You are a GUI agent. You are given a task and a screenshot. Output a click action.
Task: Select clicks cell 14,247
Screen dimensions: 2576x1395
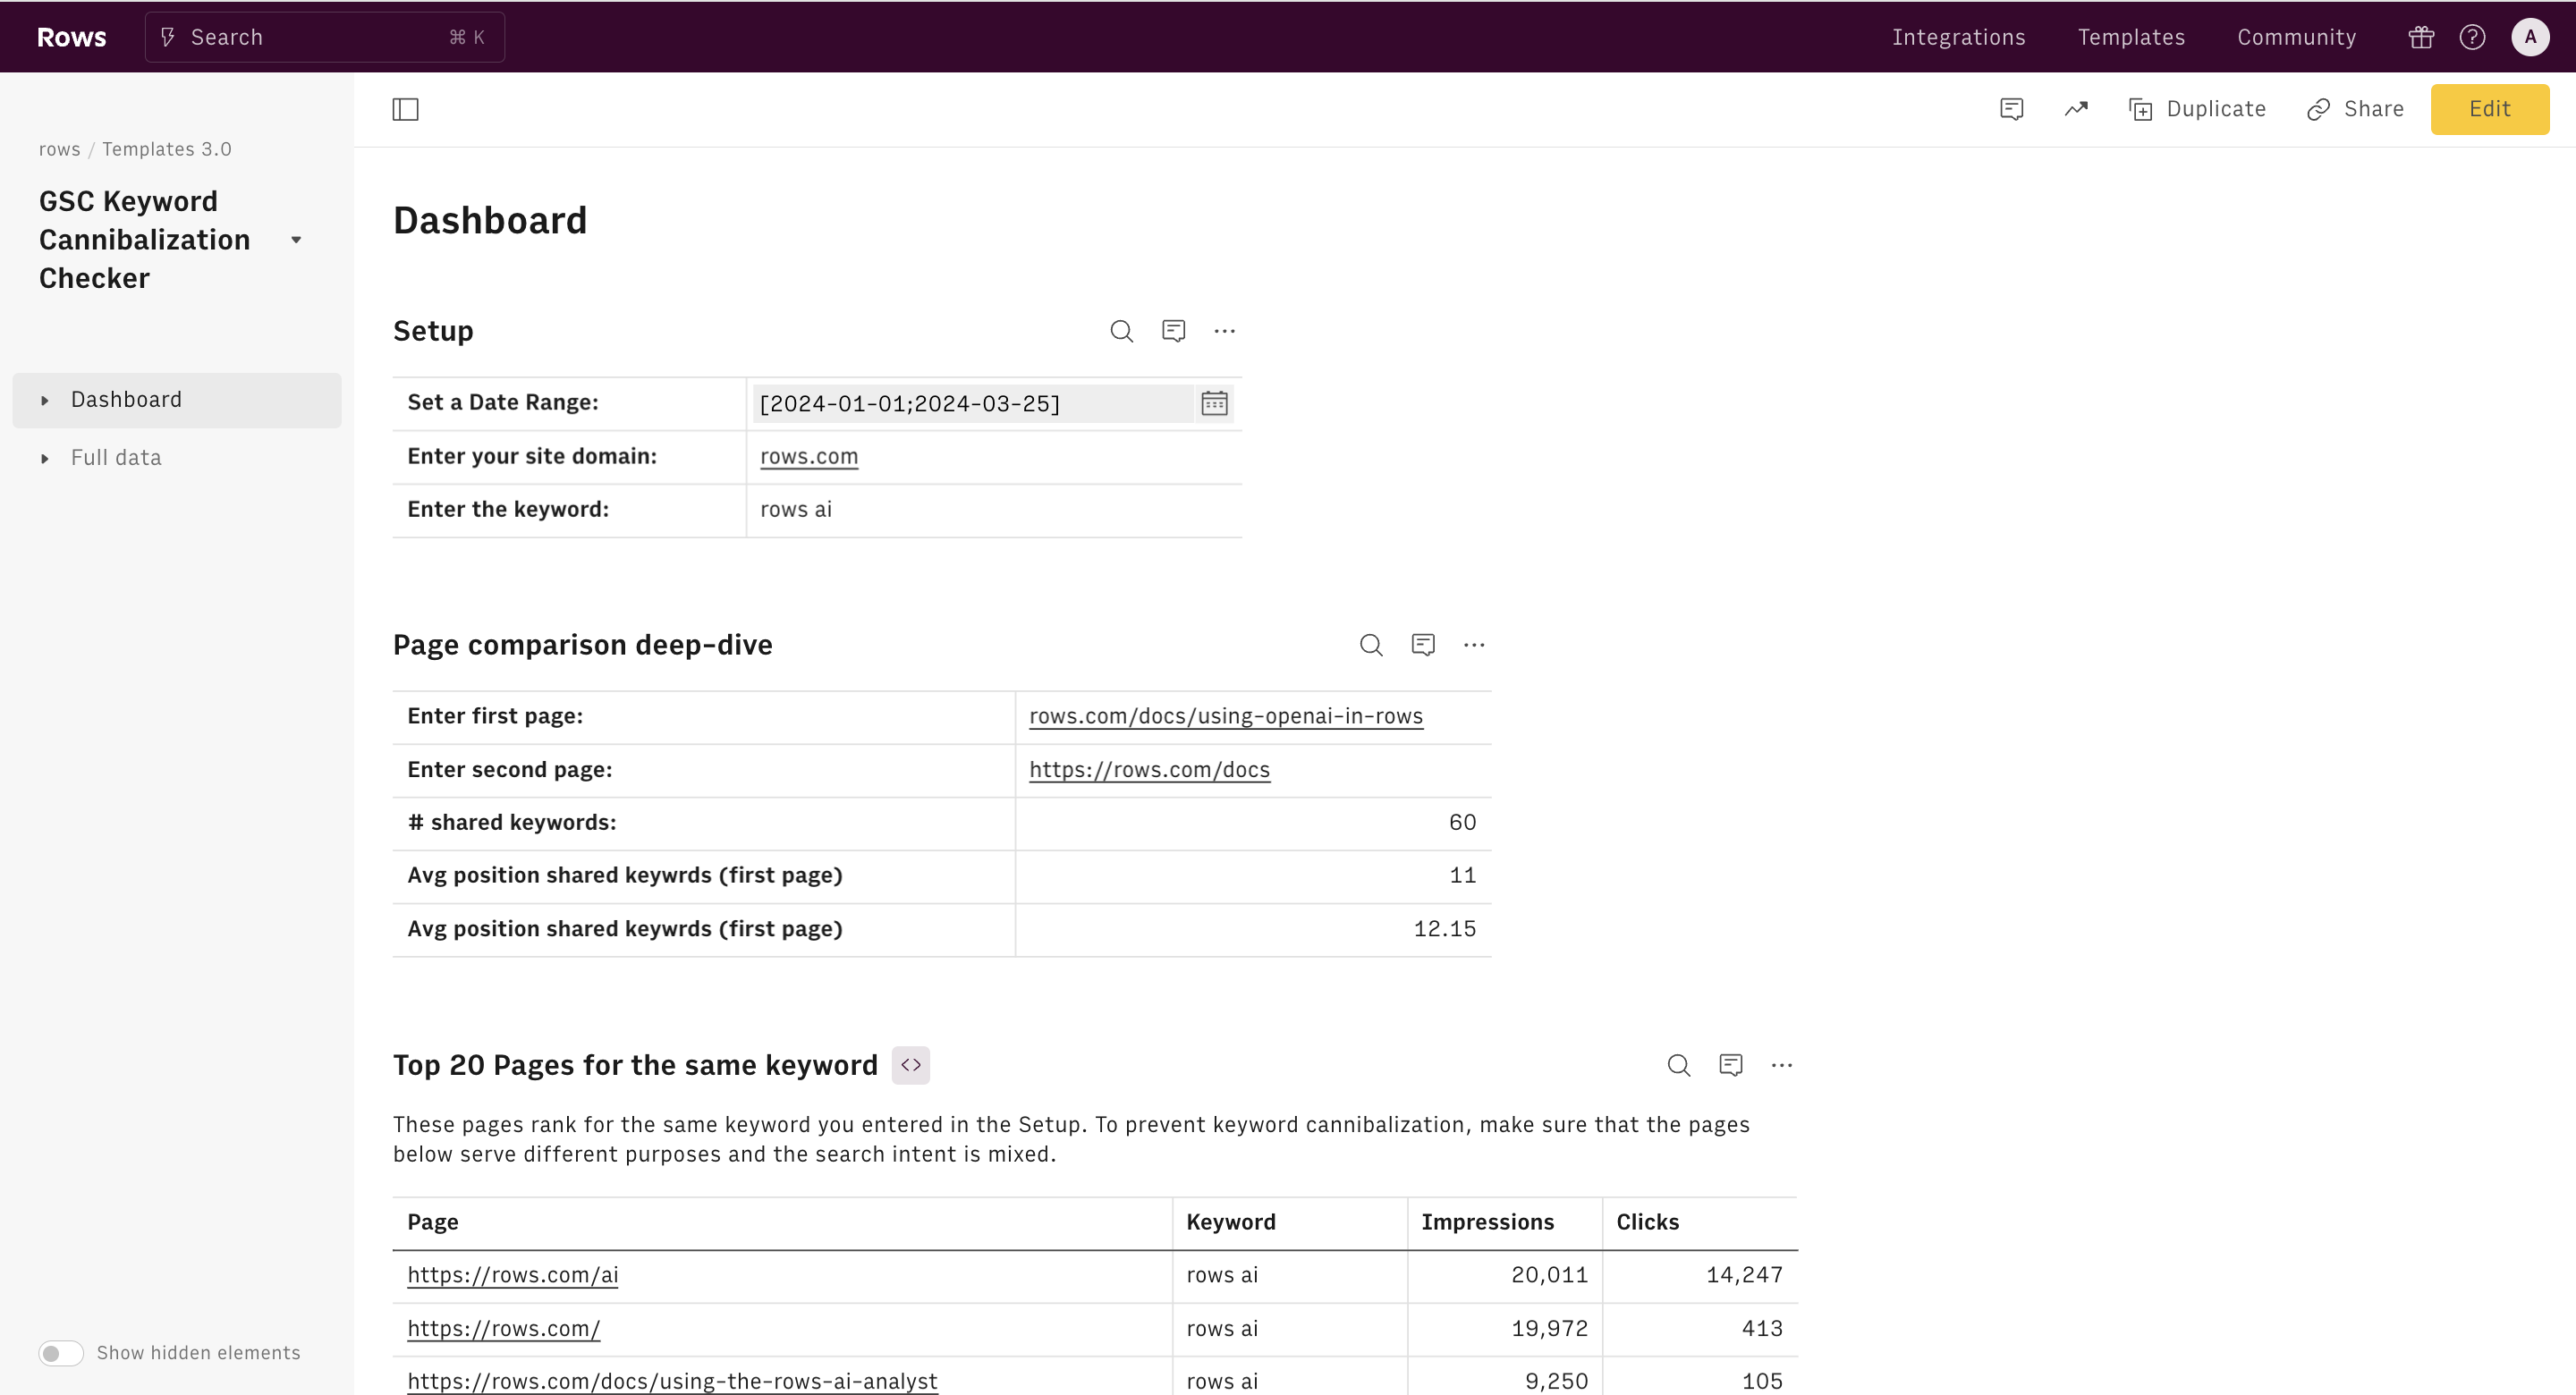coord(1700,1276)
